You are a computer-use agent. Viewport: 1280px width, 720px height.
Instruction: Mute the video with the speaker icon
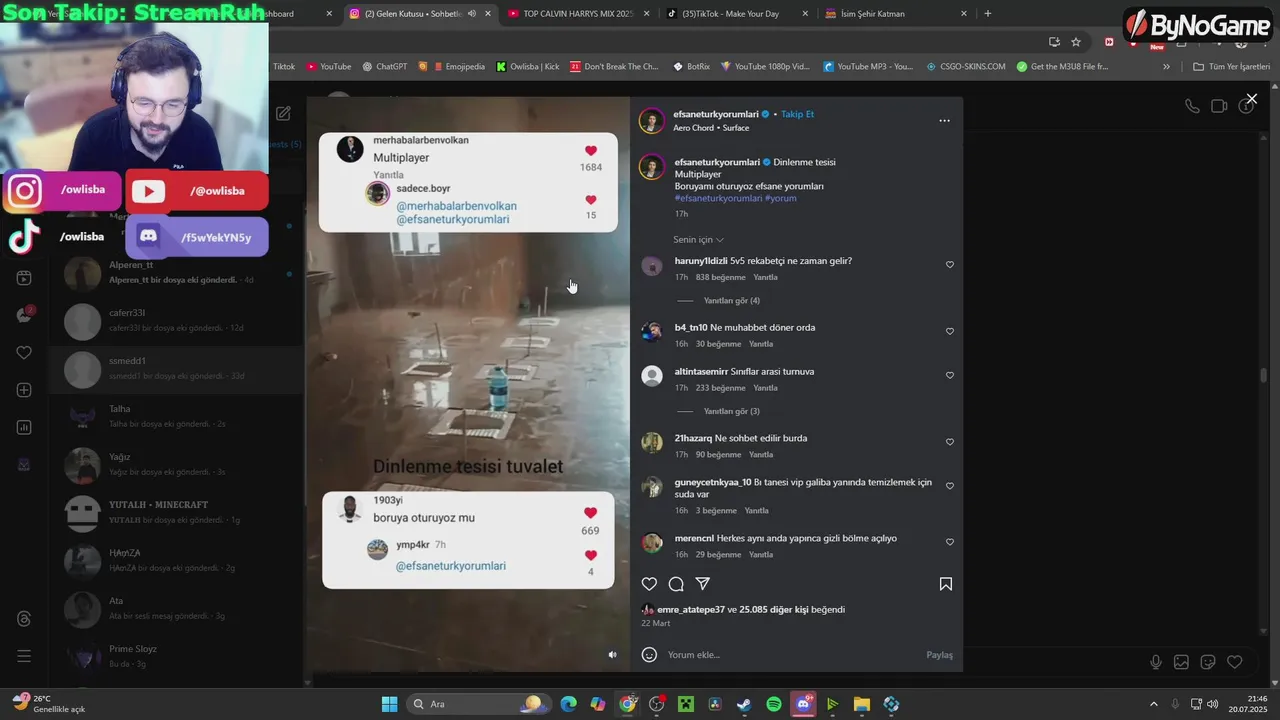pos(613,655)
